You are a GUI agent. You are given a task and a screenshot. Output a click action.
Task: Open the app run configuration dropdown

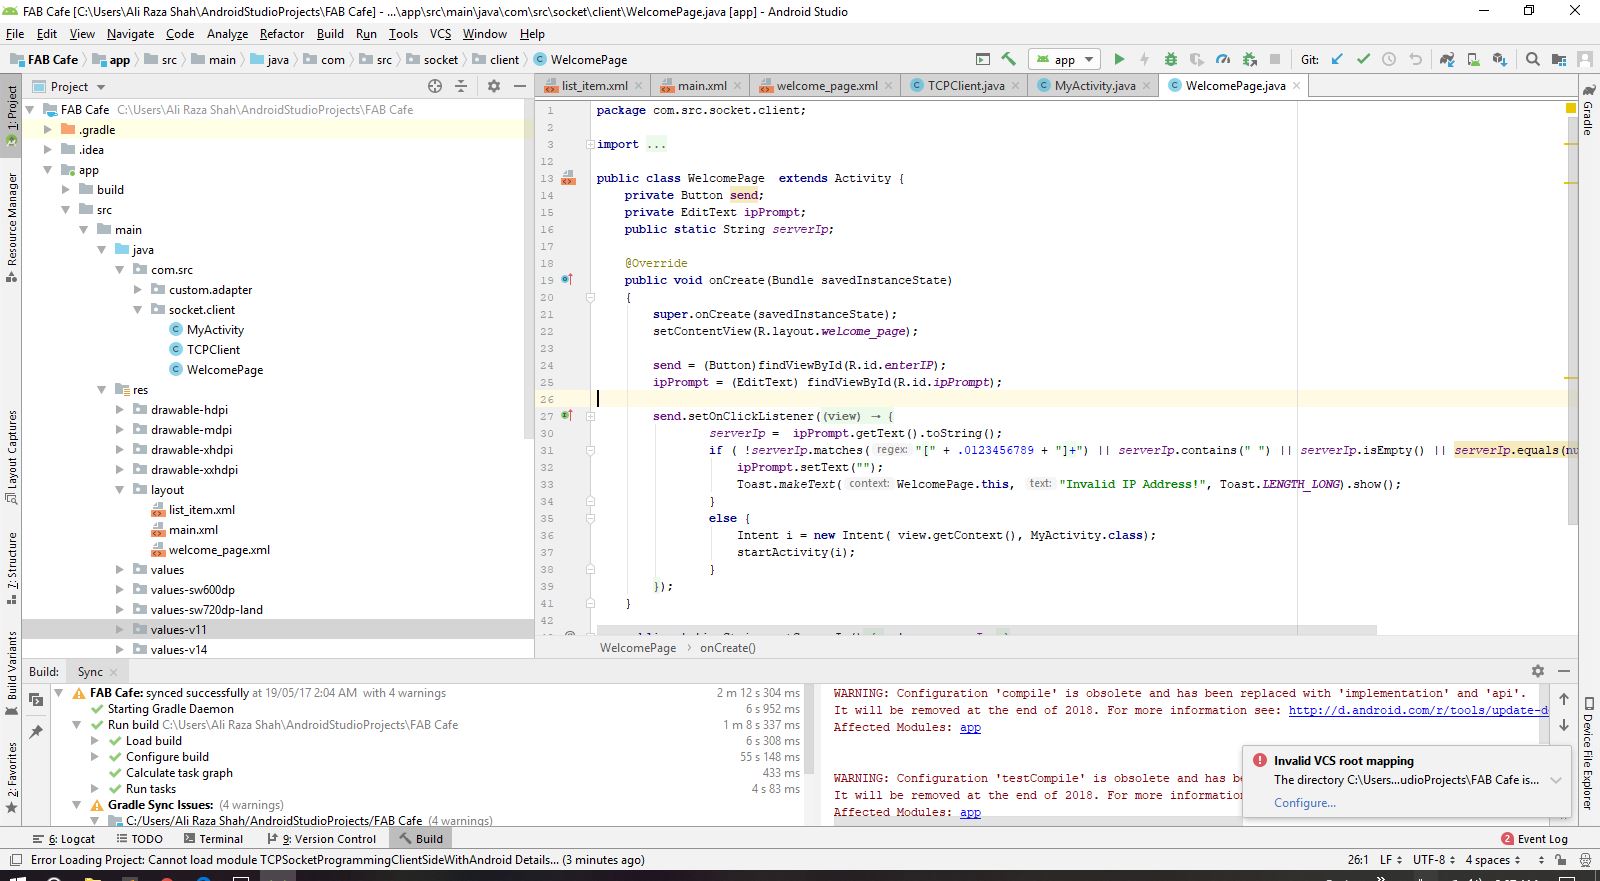click(x=1064, y=60)
